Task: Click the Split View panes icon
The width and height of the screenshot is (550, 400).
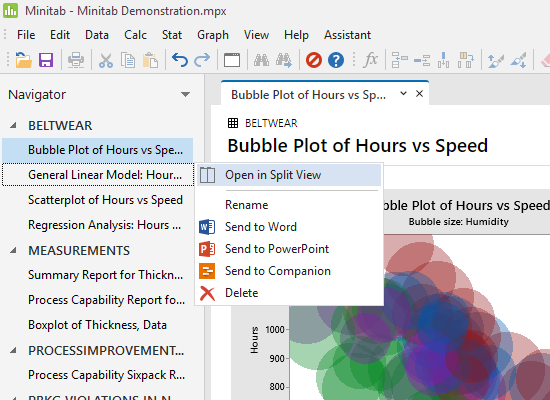Action: coord(207,175)
